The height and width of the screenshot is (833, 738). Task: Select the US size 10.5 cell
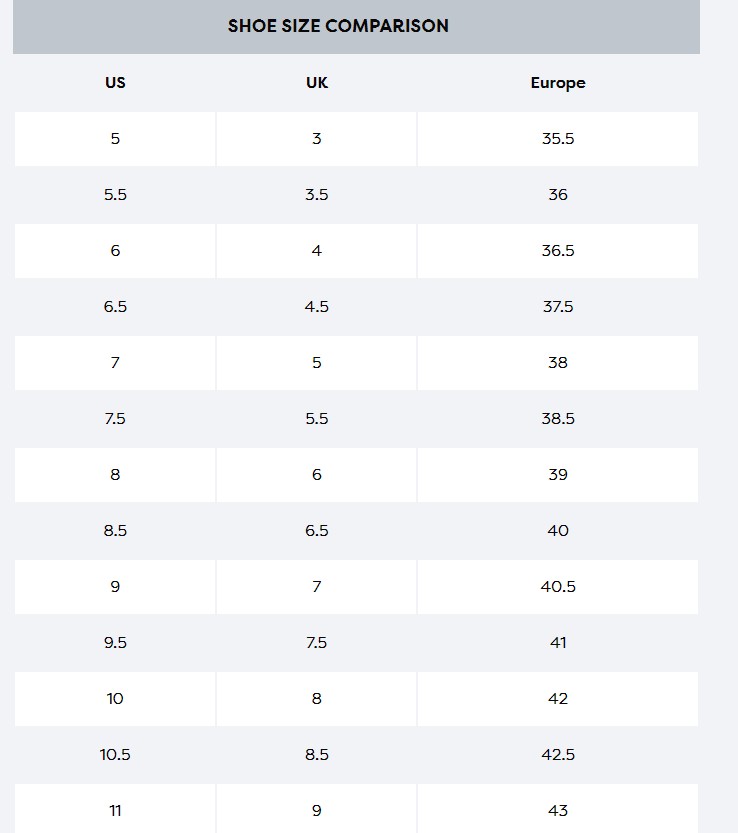click(115, 755)
